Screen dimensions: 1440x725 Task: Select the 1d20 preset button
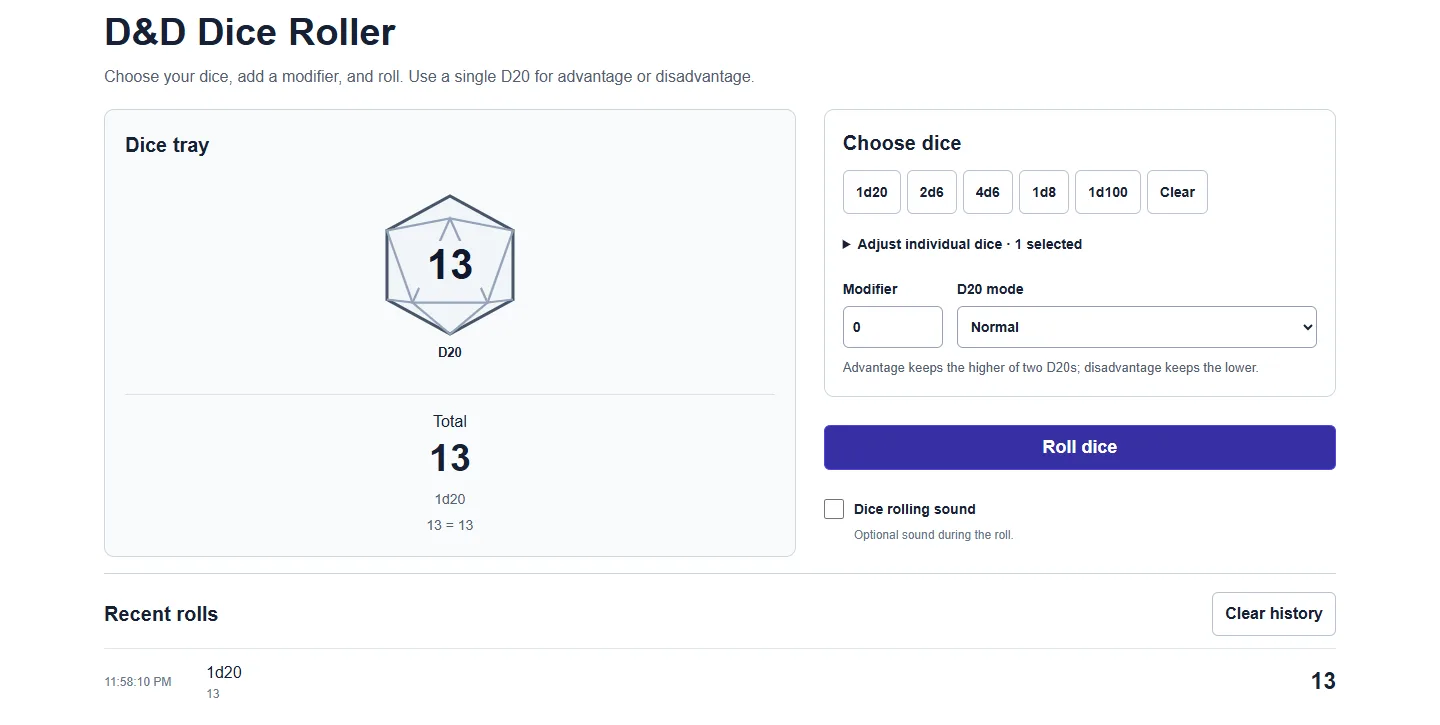[x=872, y=192]
